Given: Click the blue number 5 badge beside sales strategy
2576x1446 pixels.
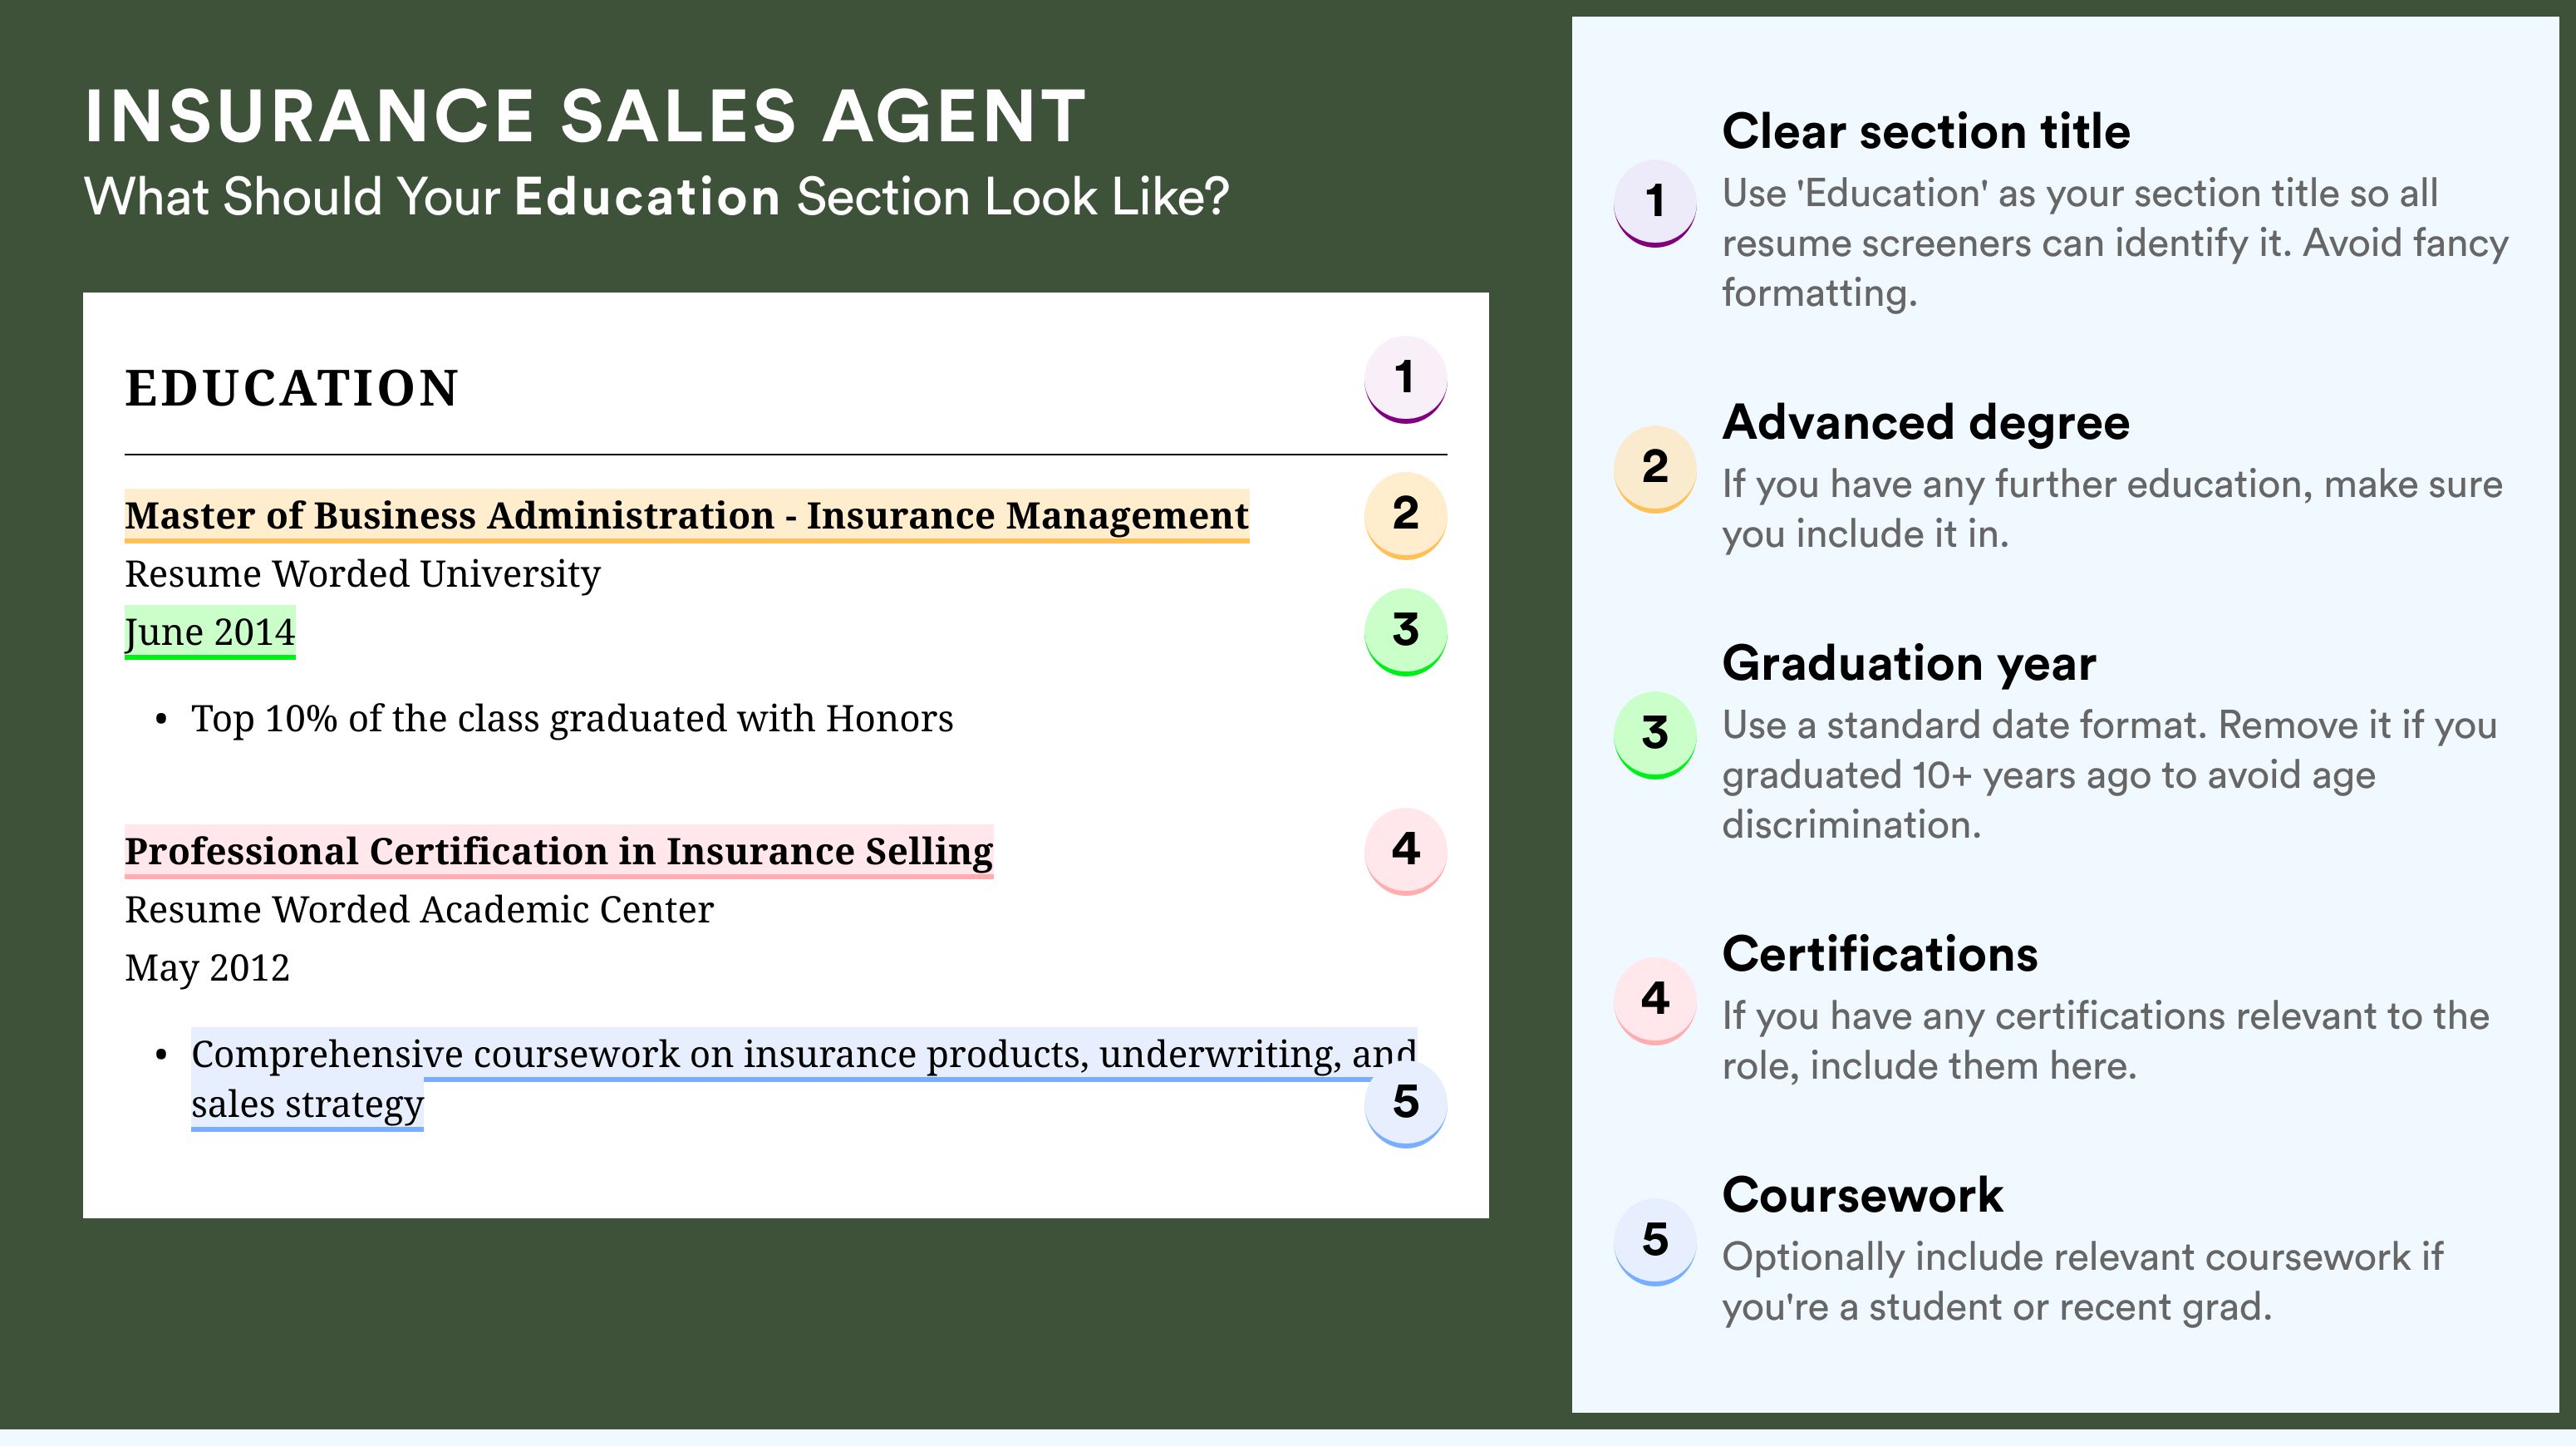Looking at the screenshot, I should 1405,1103.
